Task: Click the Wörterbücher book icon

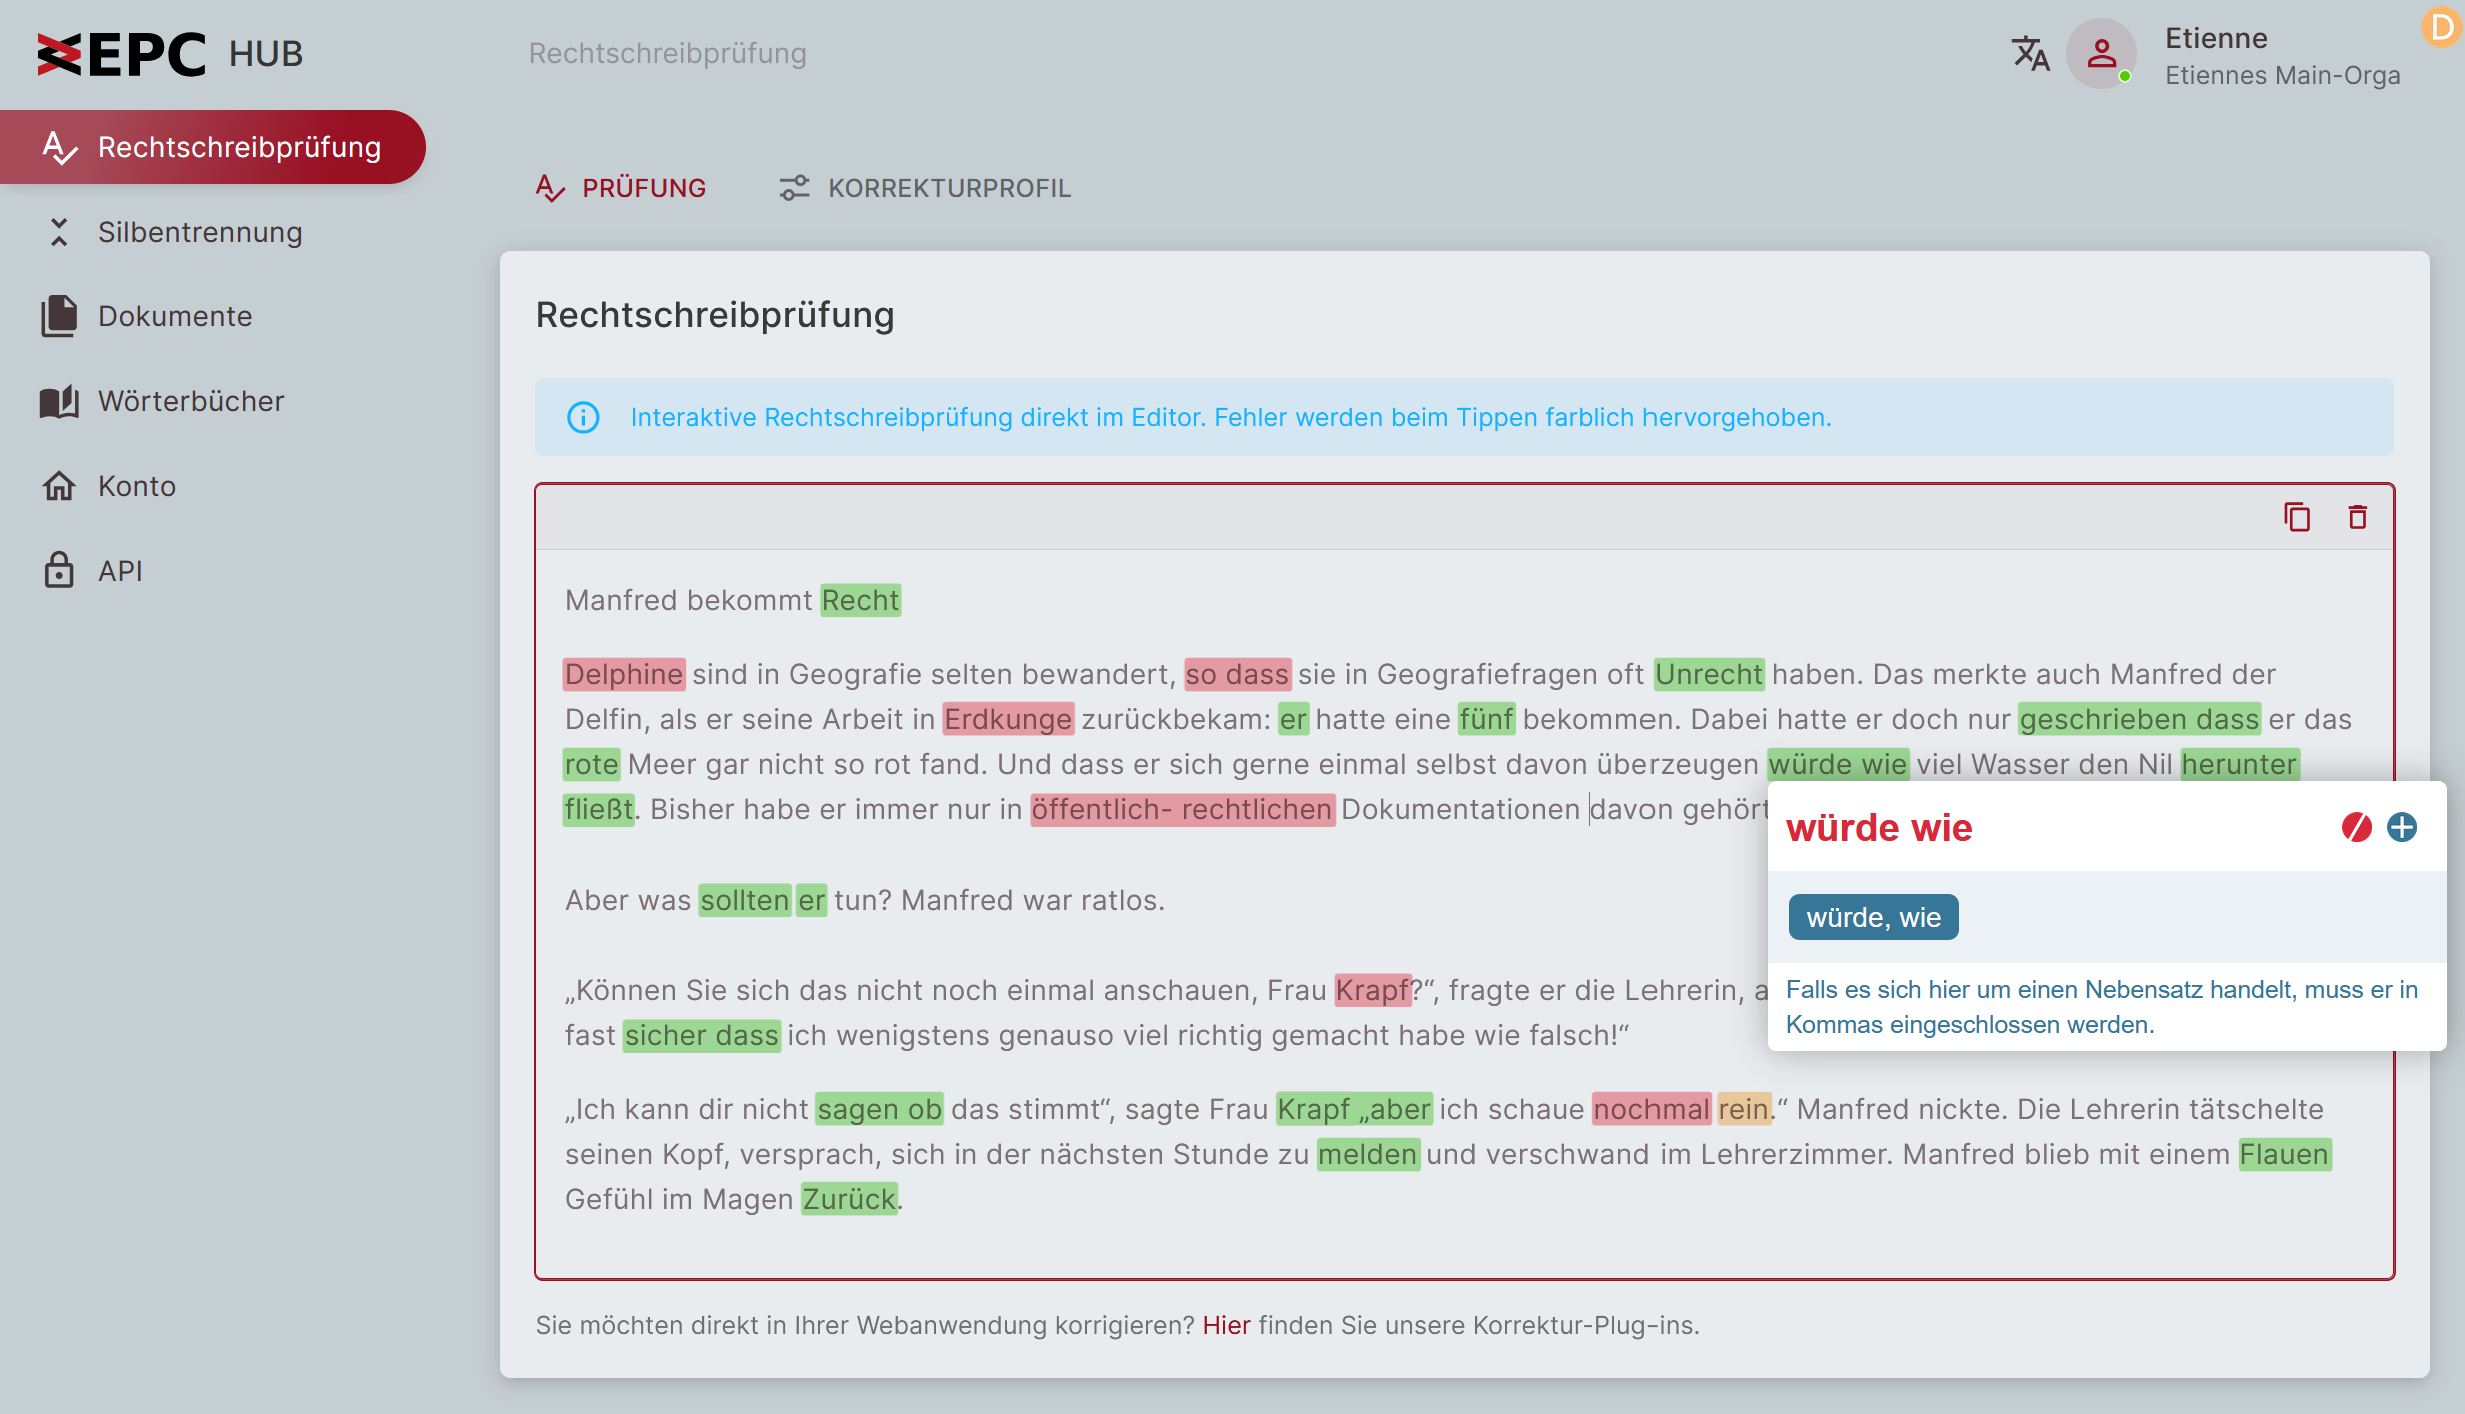Action: (59, 401)
